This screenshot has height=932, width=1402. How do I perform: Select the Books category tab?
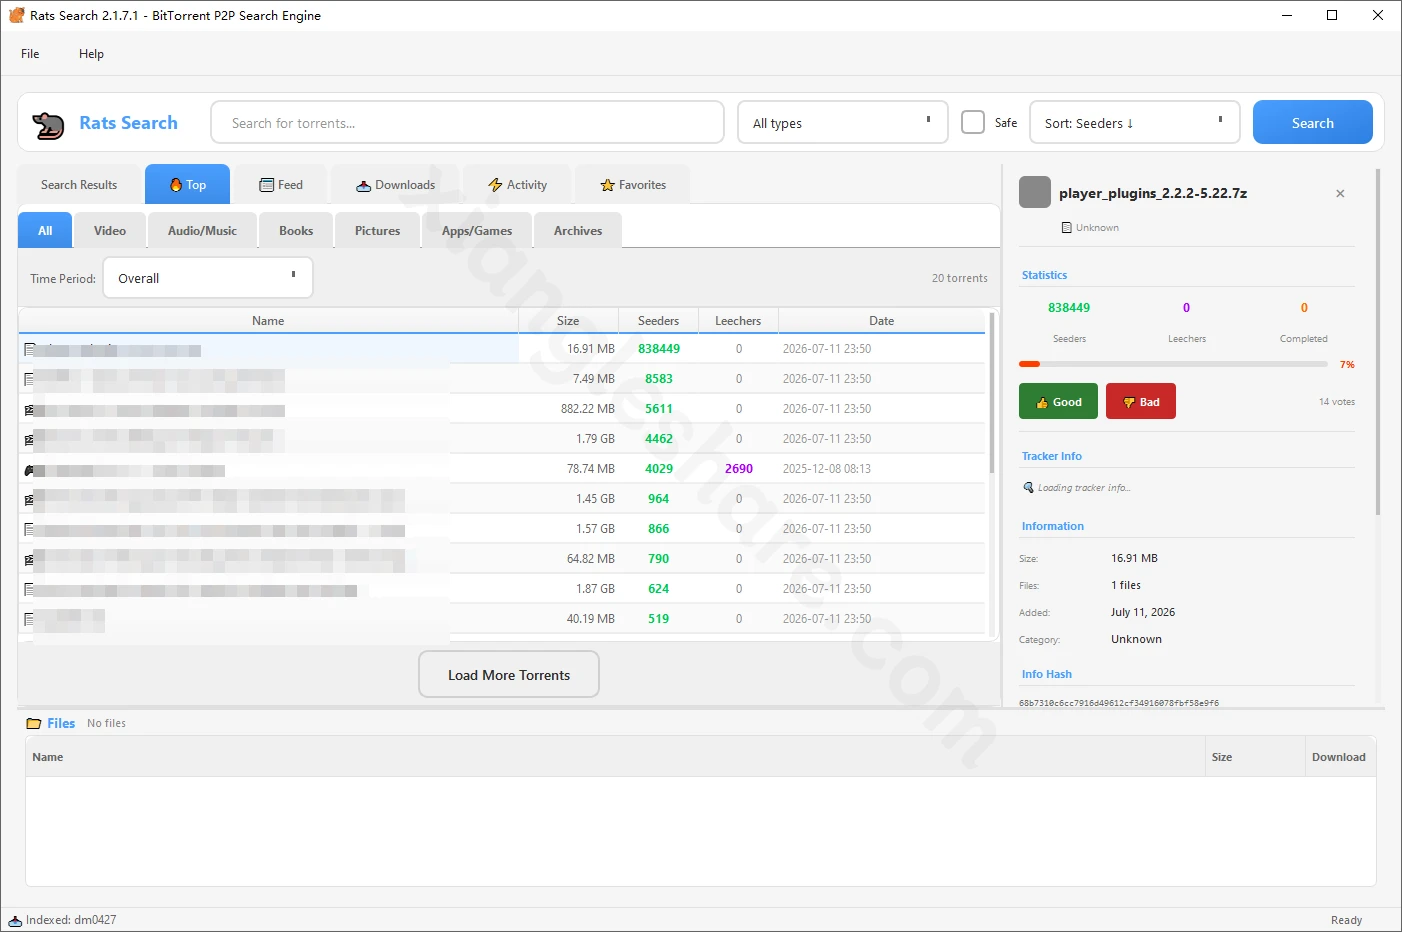(x=296, y=230)
